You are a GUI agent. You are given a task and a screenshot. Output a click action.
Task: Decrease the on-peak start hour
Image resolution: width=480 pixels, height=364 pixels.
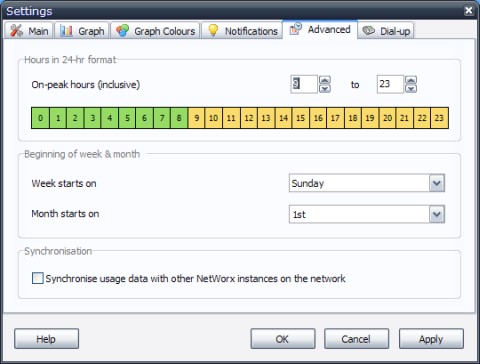(x=325, y=88)
